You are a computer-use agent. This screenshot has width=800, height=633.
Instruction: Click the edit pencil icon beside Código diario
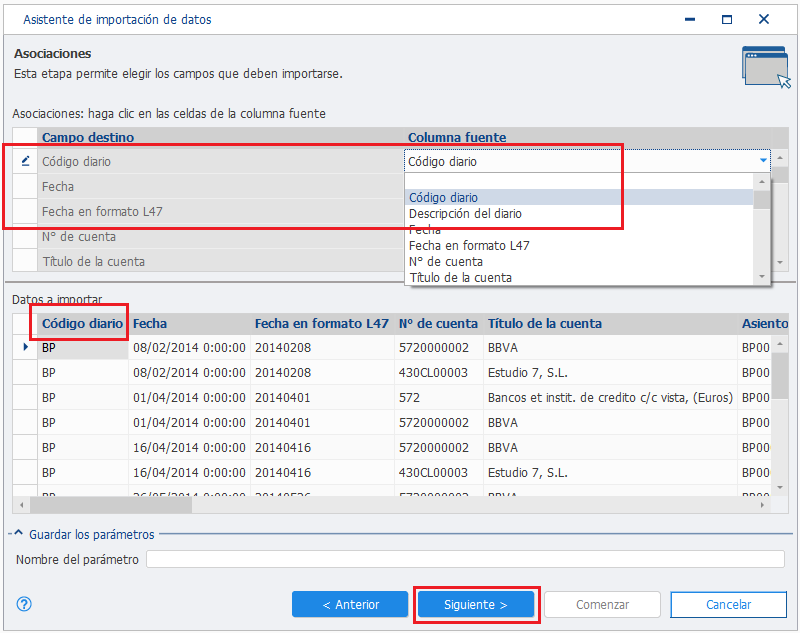(26, 161)
